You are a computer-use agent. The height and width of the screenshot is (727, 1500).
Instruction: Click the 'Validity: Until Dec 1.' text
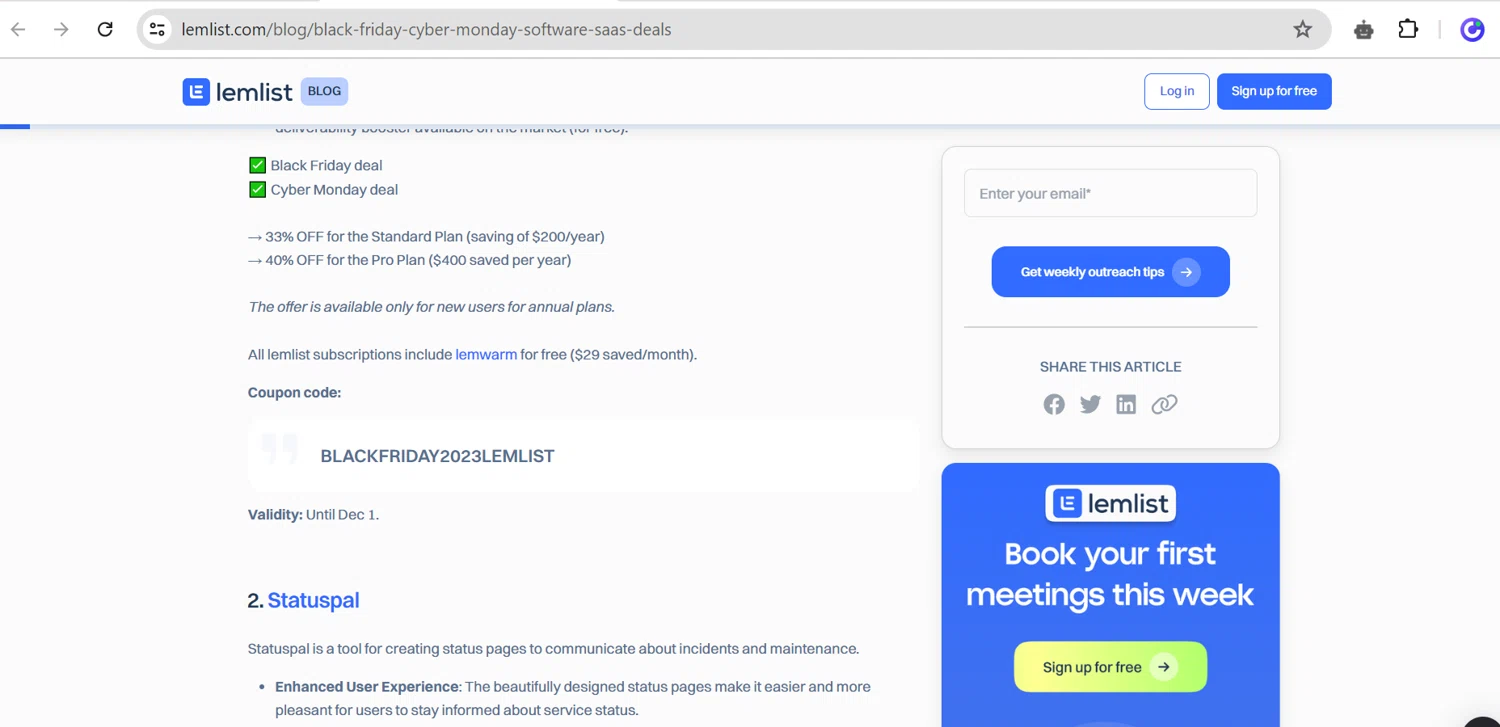point(313,515)
